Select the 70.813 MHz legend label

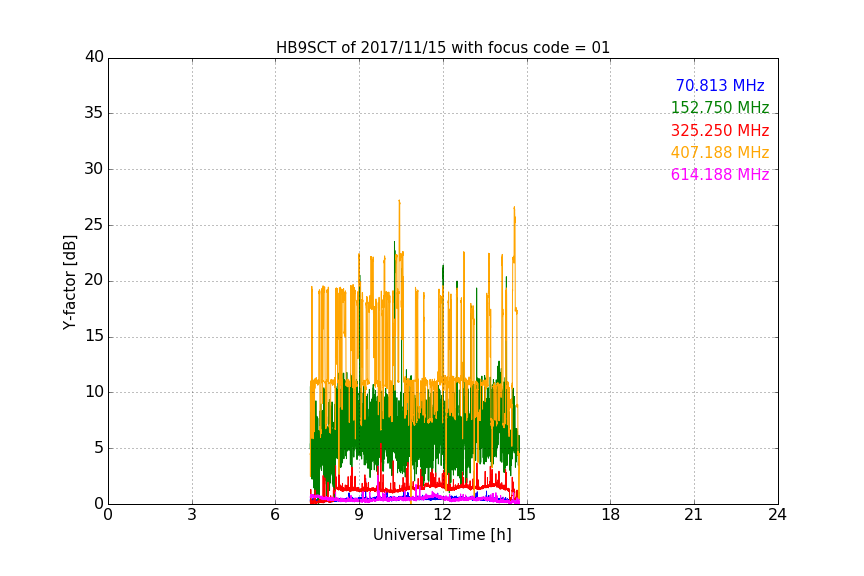tap(720, 85)
